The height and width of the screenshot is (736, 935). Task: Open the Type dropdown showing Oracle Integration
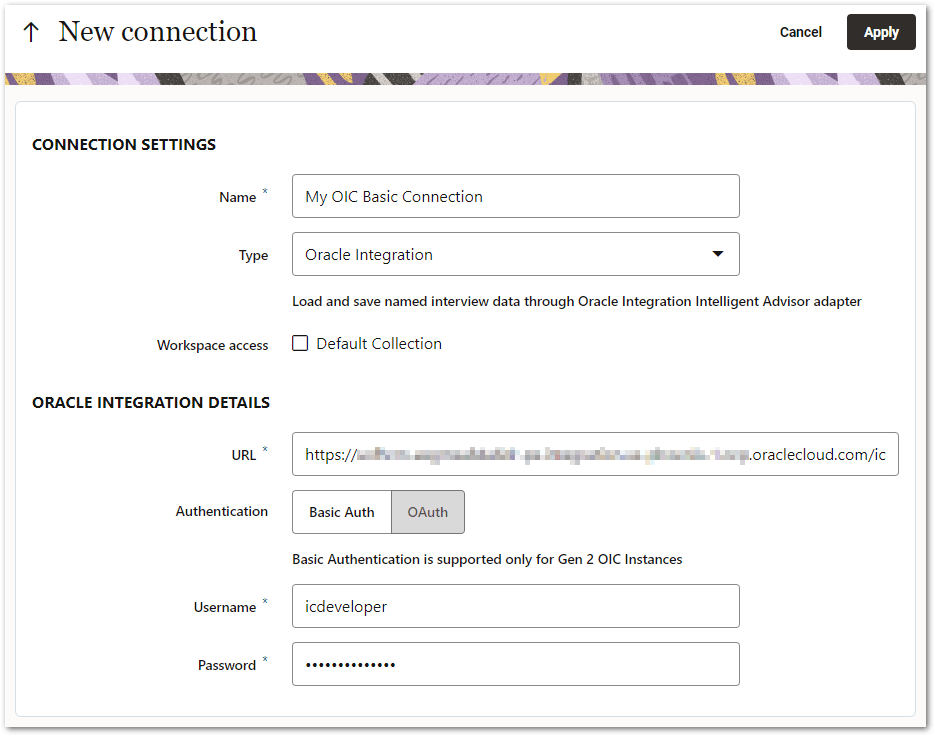(x=515, y=254)
